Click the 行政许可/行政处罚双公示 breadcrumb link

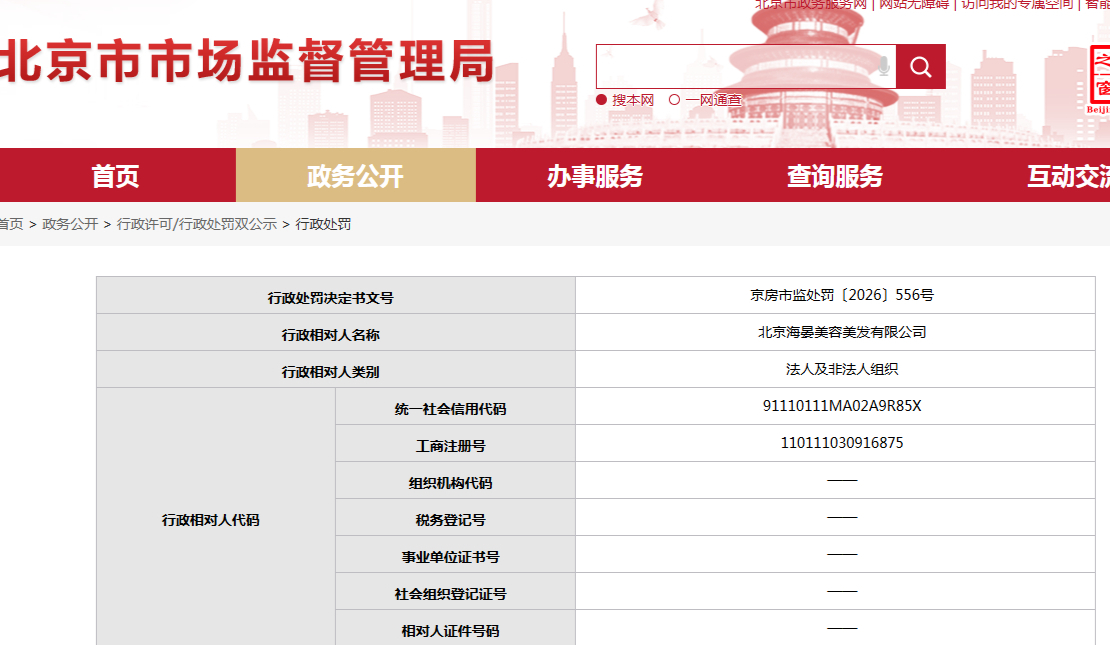pos(197,224)
